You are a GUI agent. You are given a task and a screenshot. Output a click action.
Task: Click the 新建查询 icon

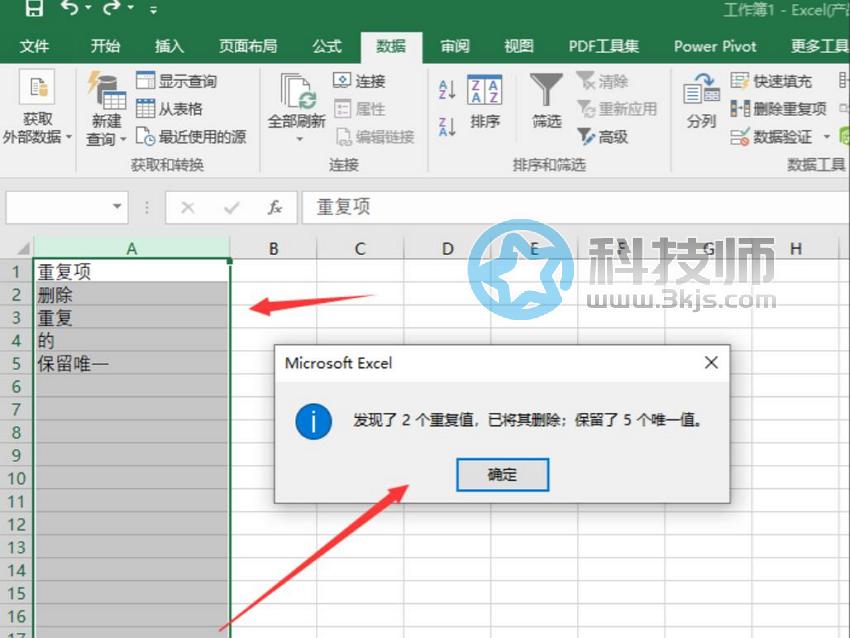107,91
